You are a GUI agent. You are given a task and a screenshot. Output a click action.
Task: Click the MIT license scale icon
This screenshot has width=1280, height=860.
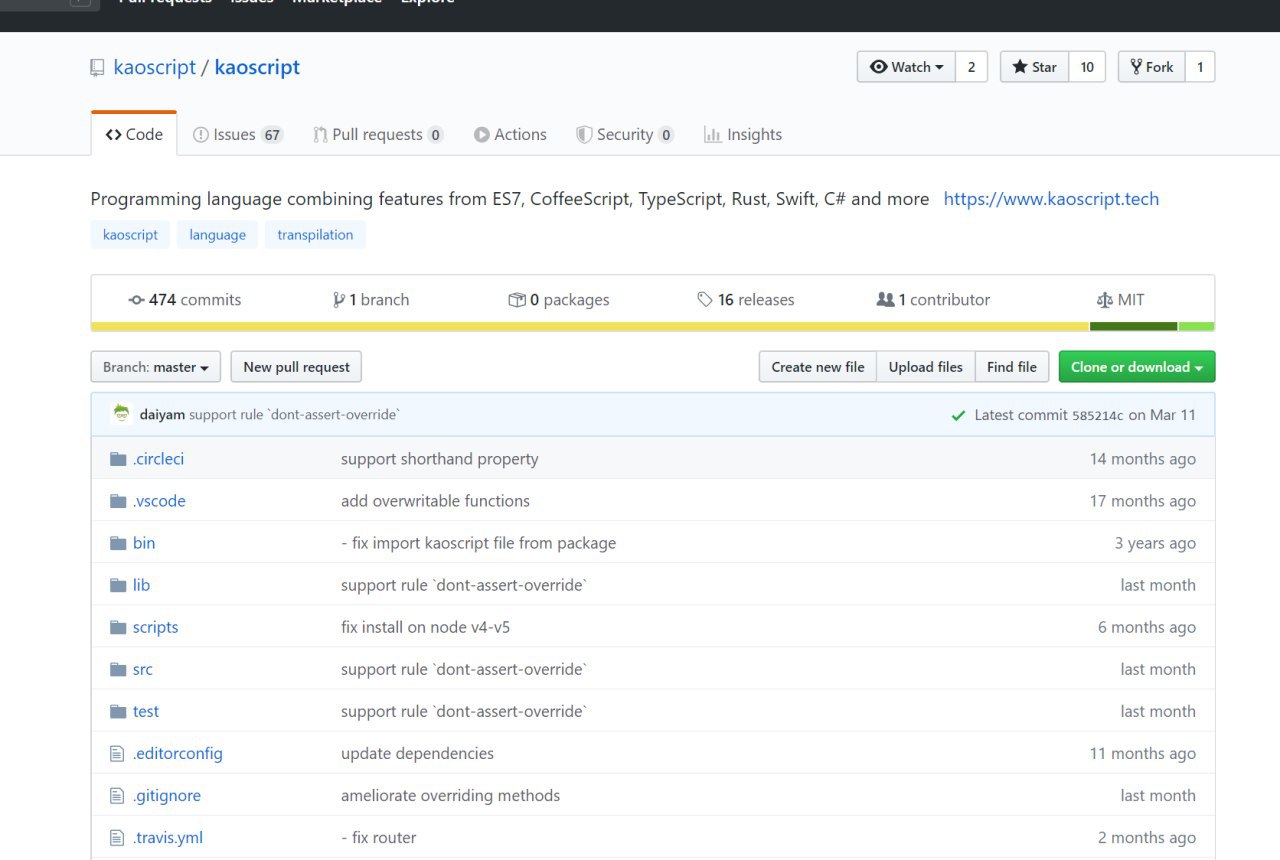coord(1104,300)
